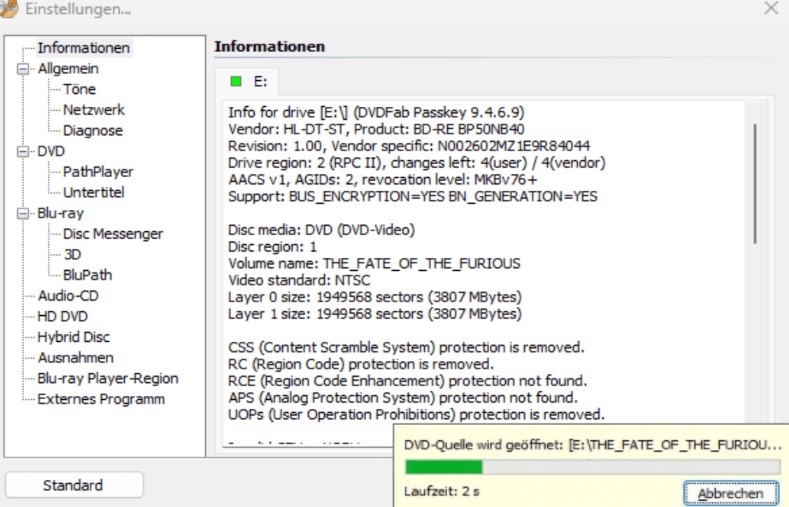This screenshot has height=507, width=789.
Task: Click the 'Volume name: THE_FATE_OF_THE_FURIOUS' line
Action: coord(374,264)
